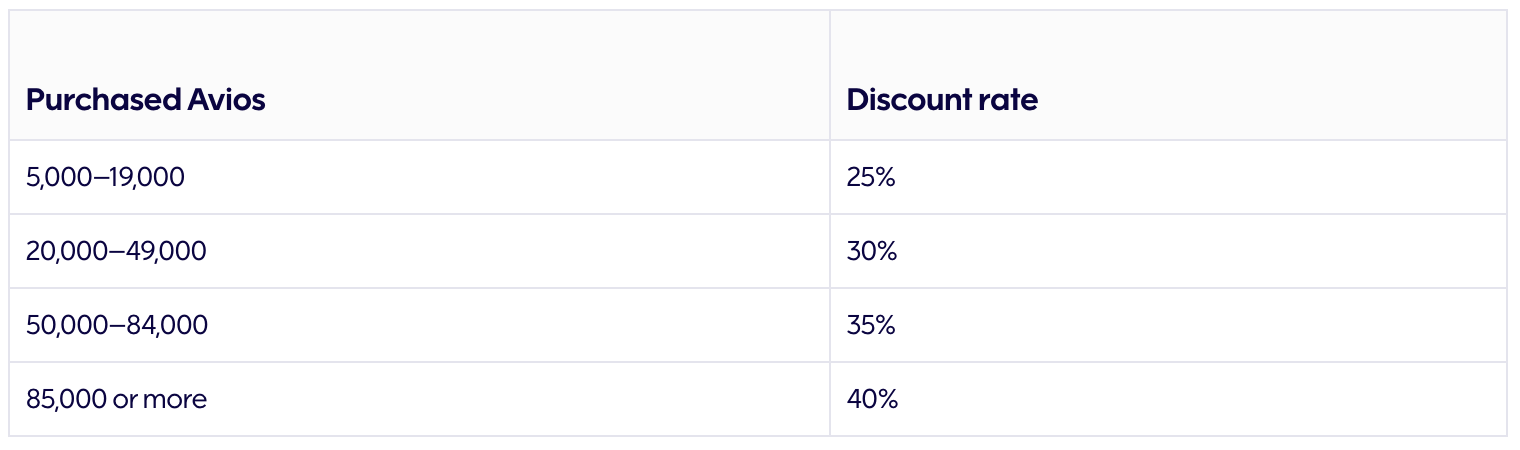Click the 30% discount rate value

tap(872, 252)
